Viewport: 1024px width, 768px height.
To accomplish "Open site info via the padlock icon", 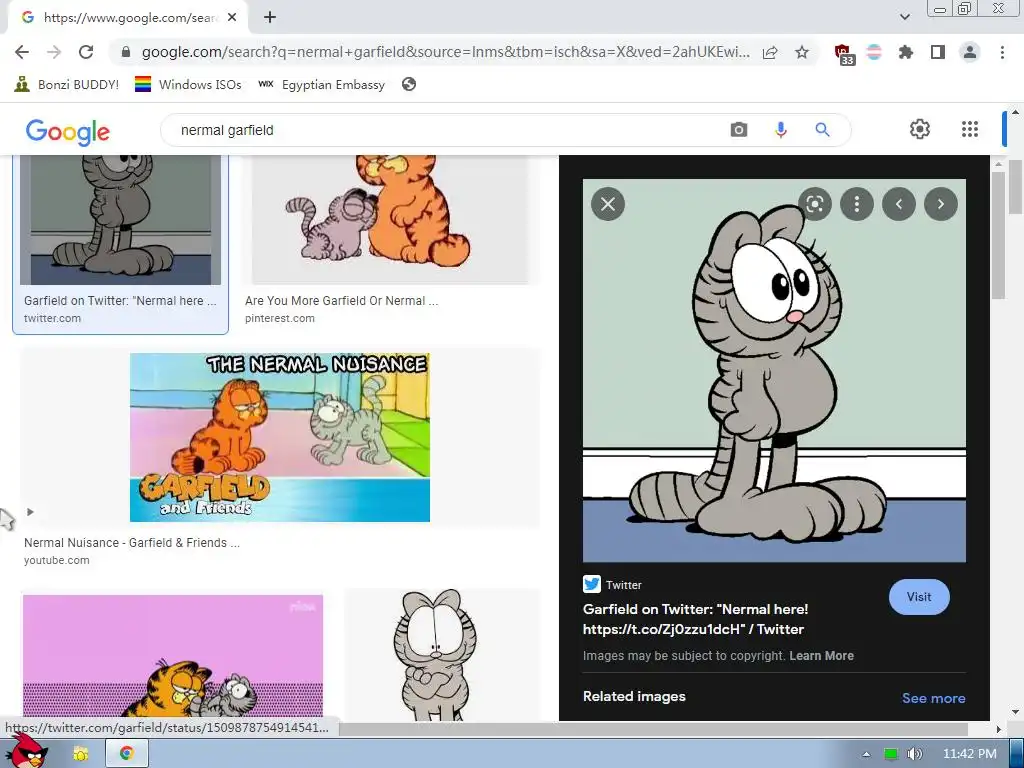I will click(125, 52).
